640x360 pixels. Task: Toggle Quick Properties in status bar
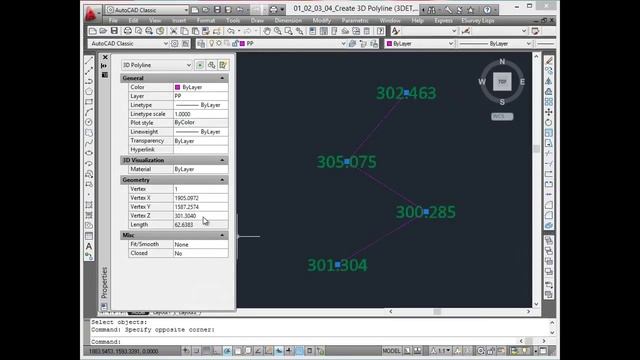tap(309, 351)
